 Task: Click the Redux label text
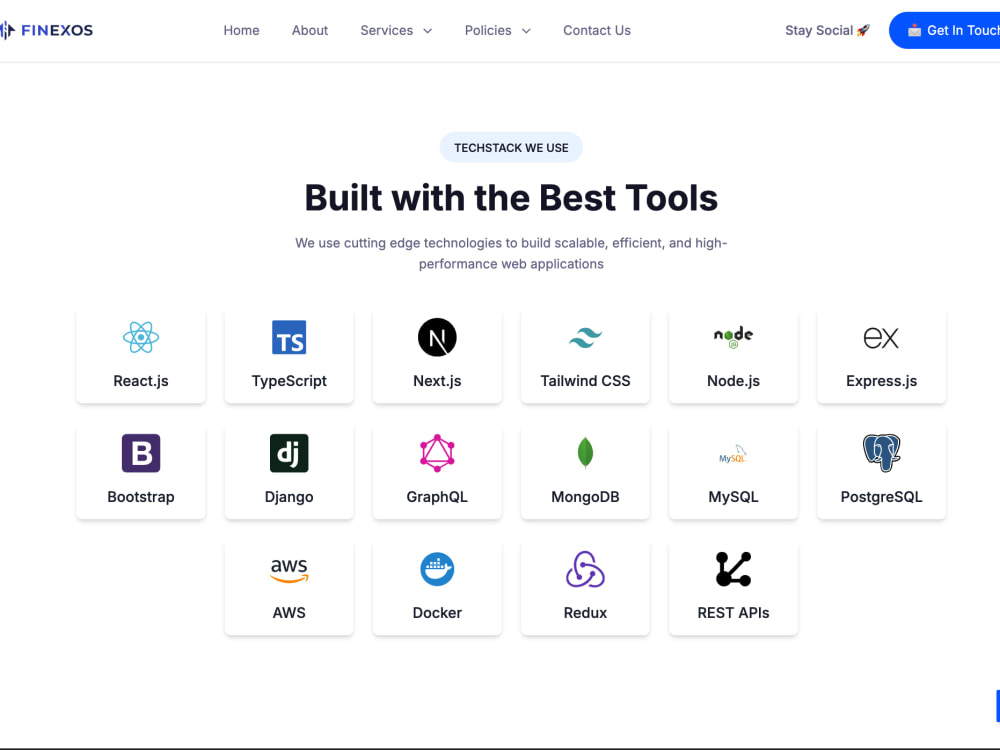[585, 613]
